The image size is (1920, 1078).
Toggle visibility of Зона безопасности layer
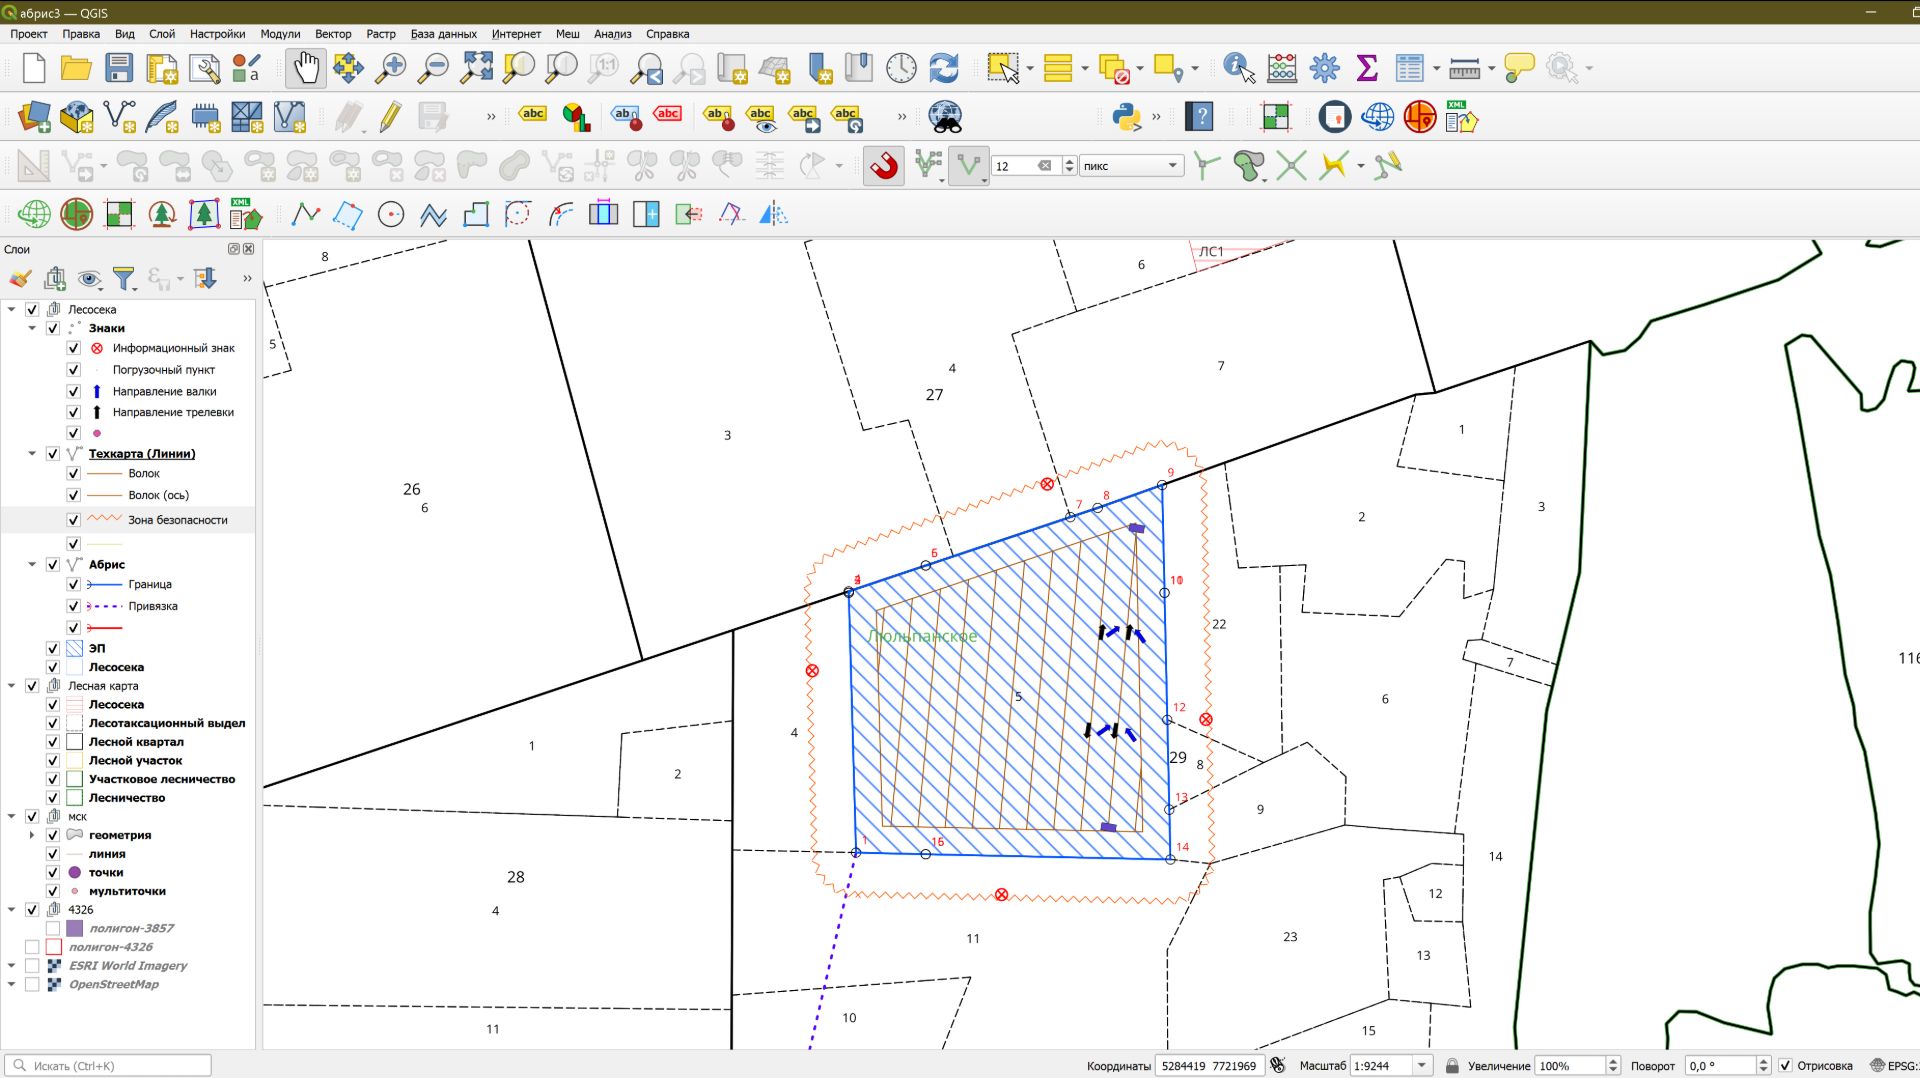(x=73, y=520)
